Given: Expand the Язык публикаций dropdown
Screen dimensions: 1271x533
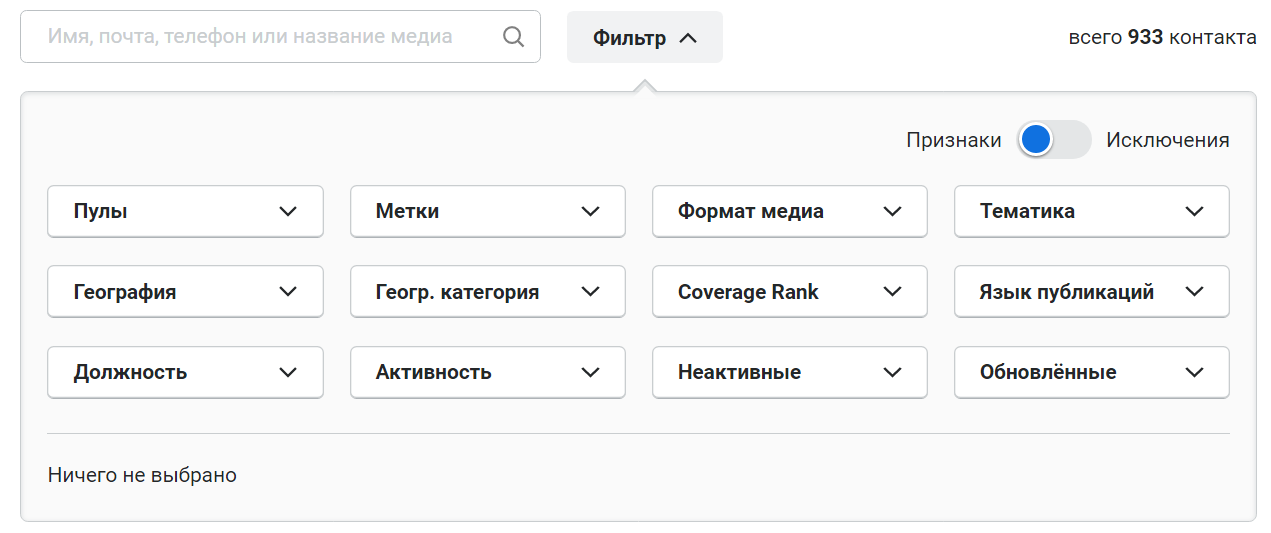Looking at the screenshot, I should coord(1091,292).
